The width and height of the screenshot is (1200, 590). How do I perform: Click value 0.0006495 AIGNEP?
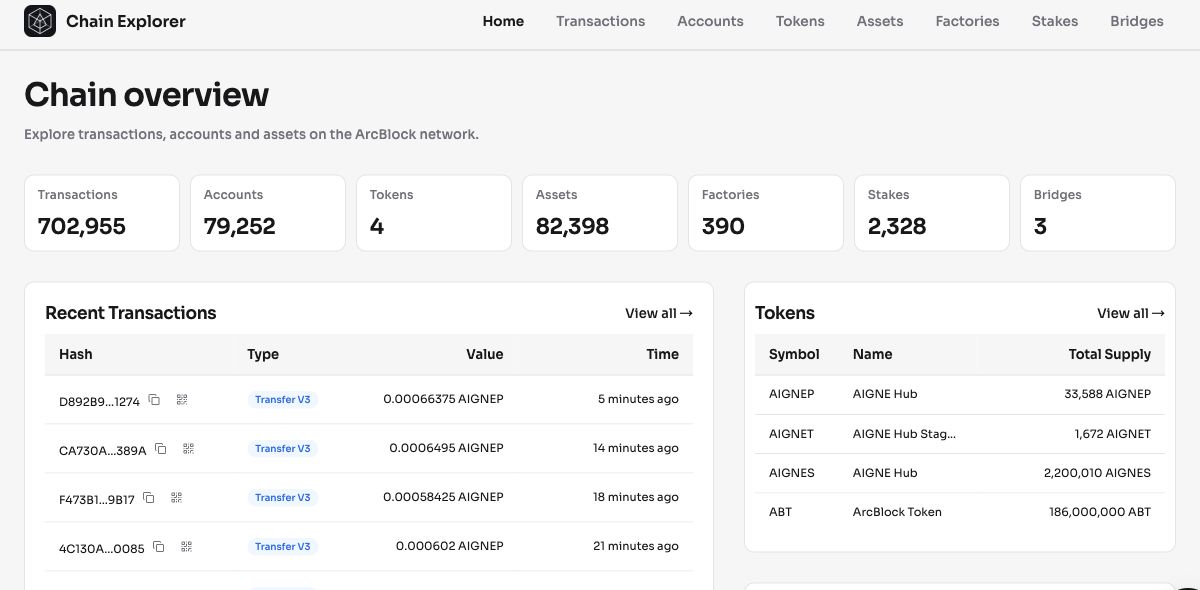446,448
